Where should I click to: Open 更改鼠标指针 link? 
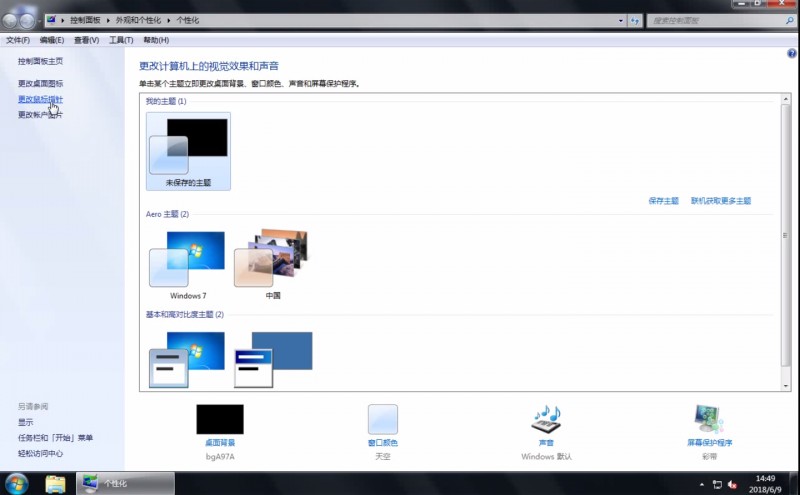tap(40, 99)
